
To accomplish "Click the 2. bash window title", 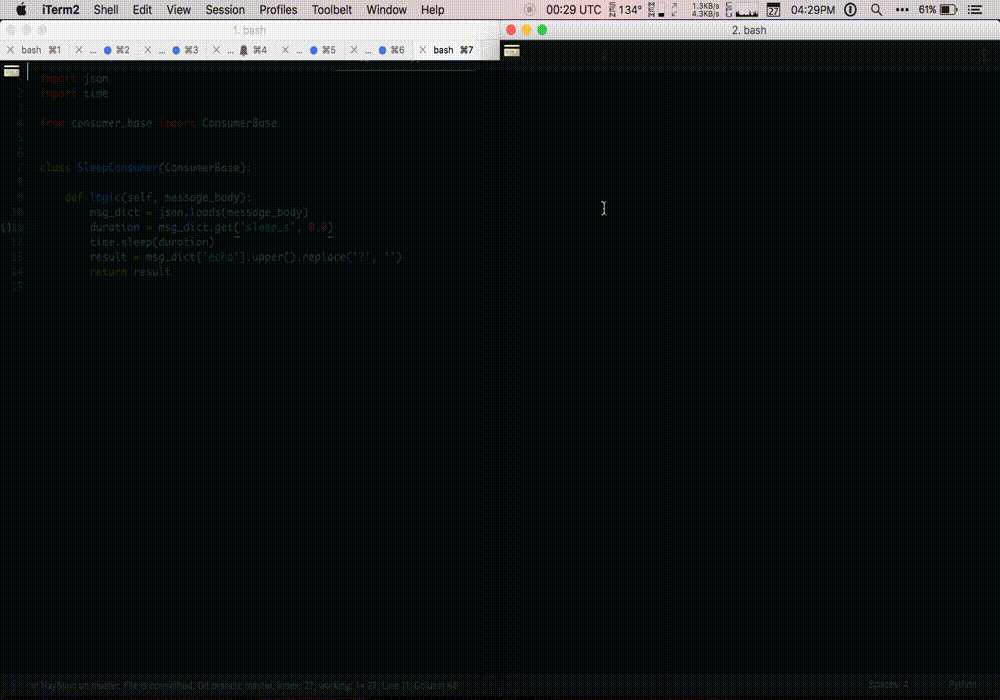I will tap(749, 30).
